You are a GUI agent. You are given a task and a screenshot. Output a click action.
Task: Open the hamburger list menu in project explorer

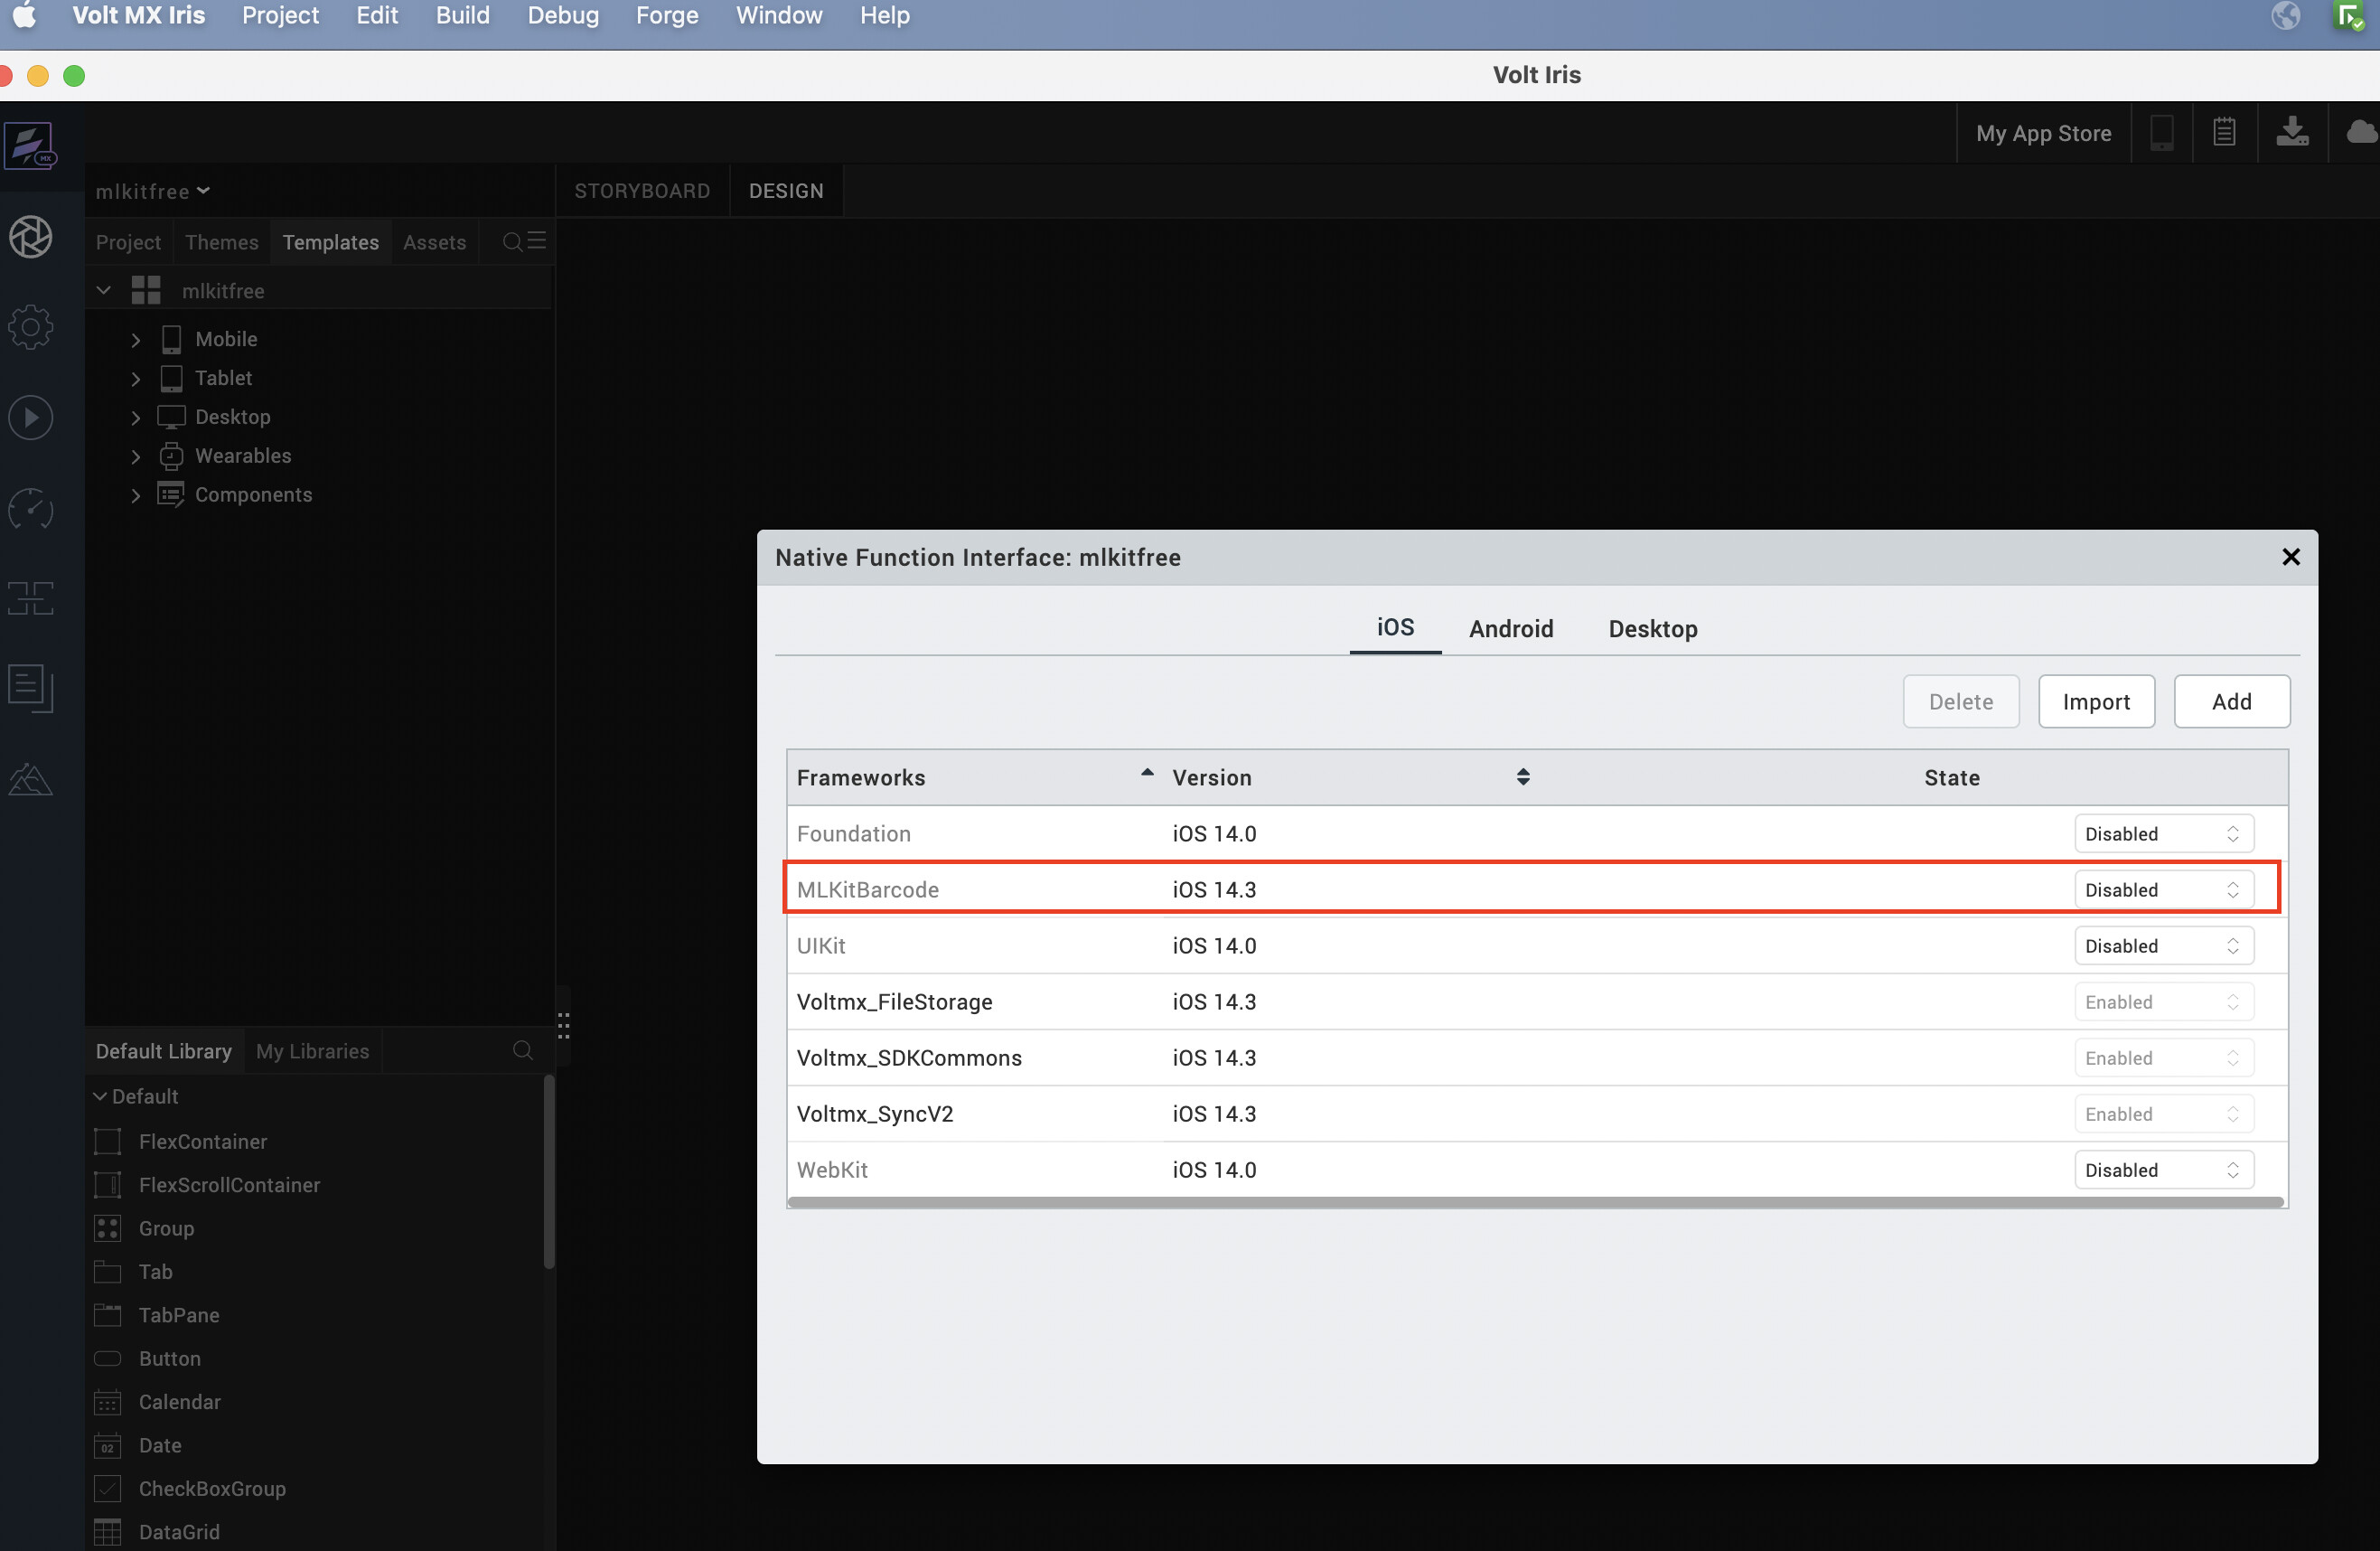pos(537,240)
